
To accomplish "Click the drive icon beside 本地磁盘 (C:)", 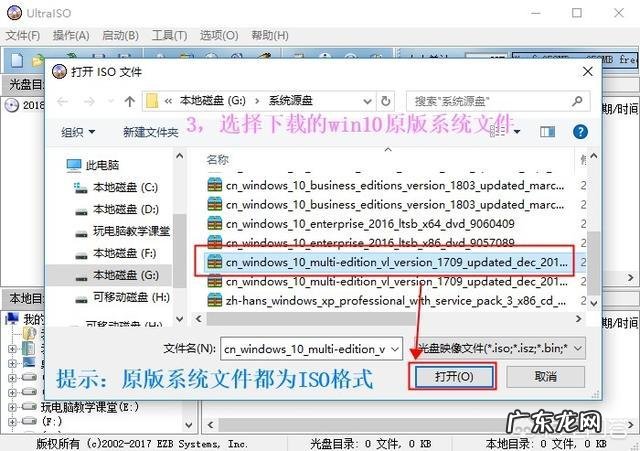I will coord(81,188).
